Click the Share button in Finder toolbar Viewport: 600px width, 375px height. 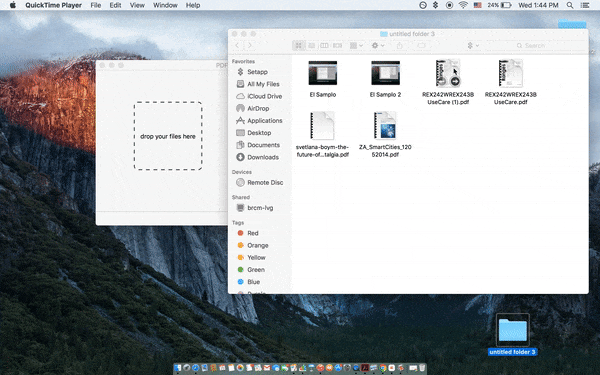399,46
